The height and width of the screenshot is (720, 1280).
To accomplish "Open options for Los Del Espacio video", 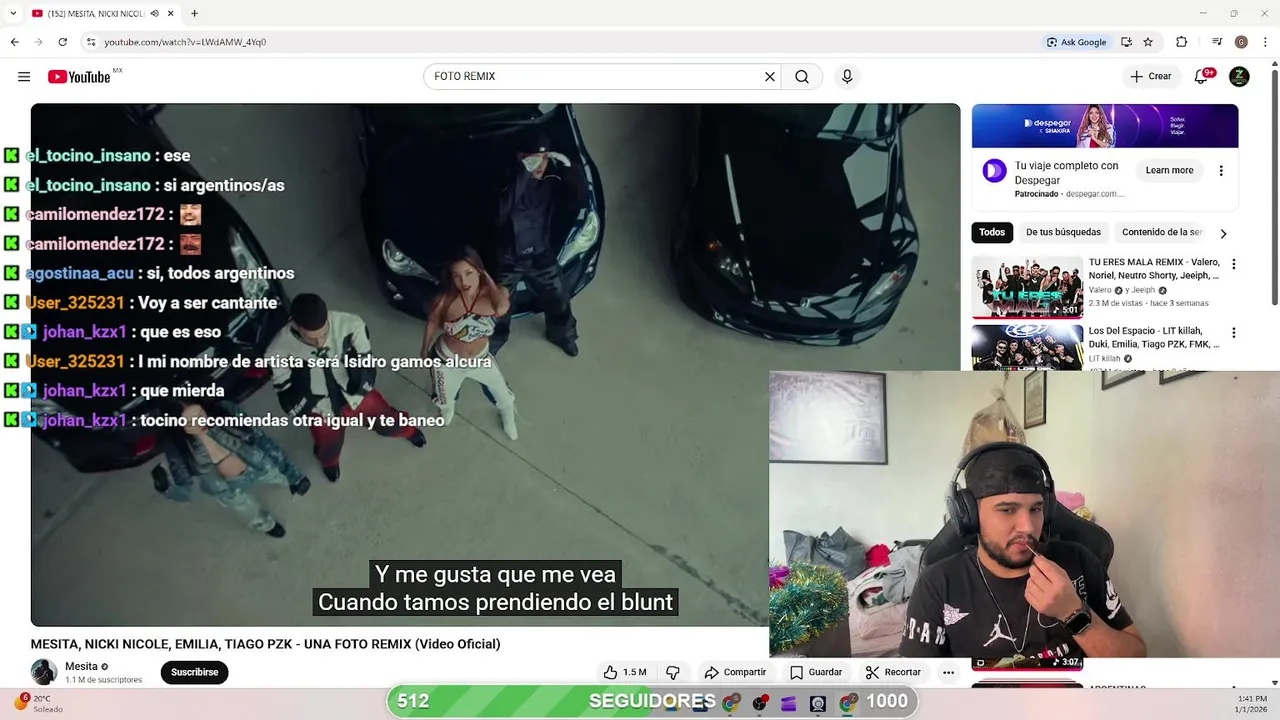I will 1233,332.
